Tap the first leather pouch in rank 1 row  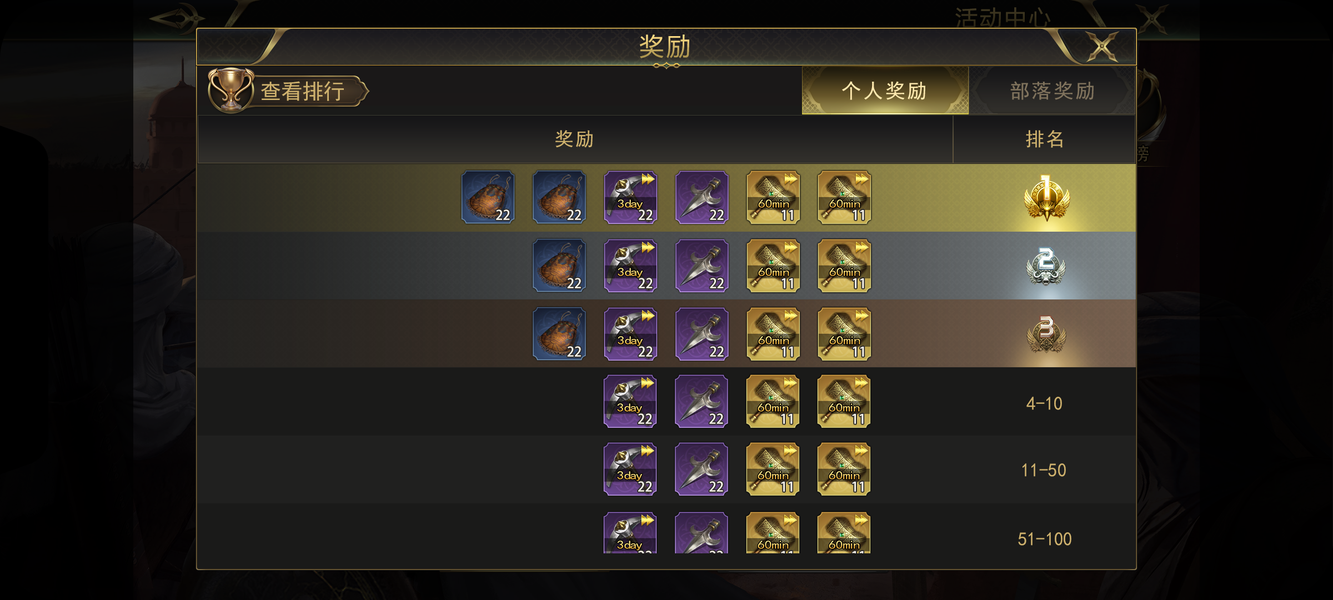pos(488,197)
